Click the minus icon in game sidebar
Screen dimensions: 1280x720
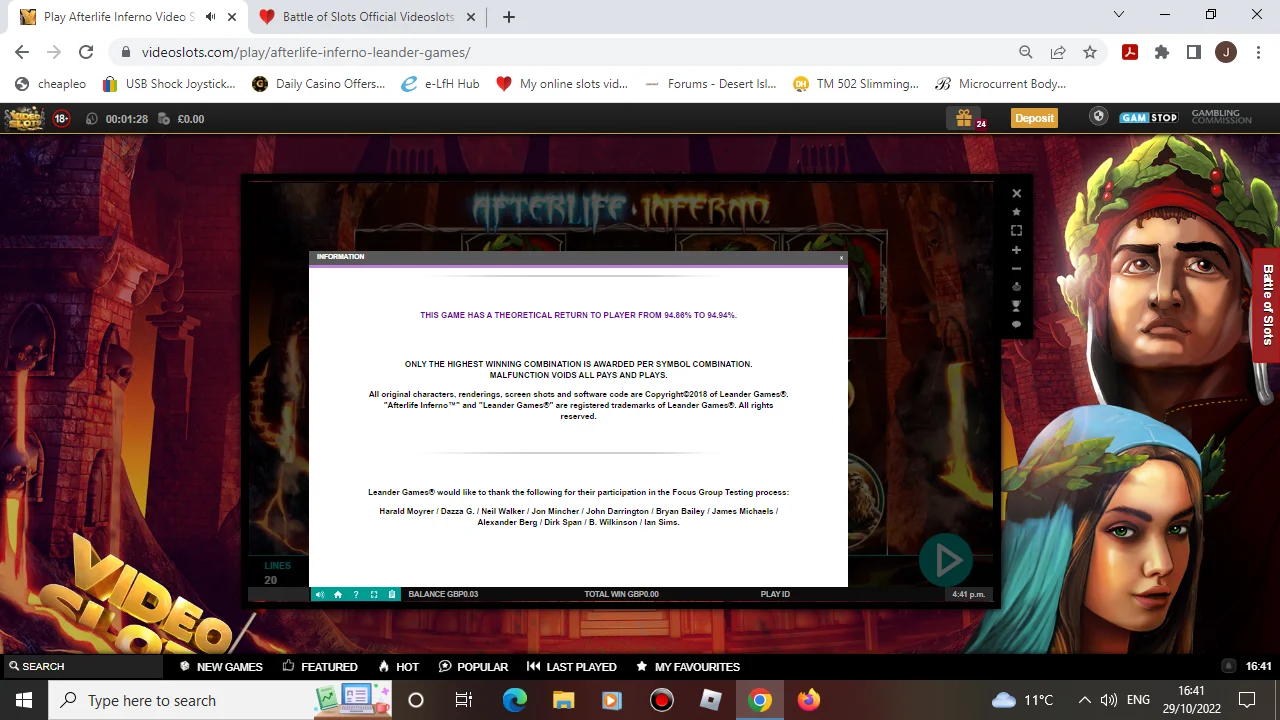1017,269
